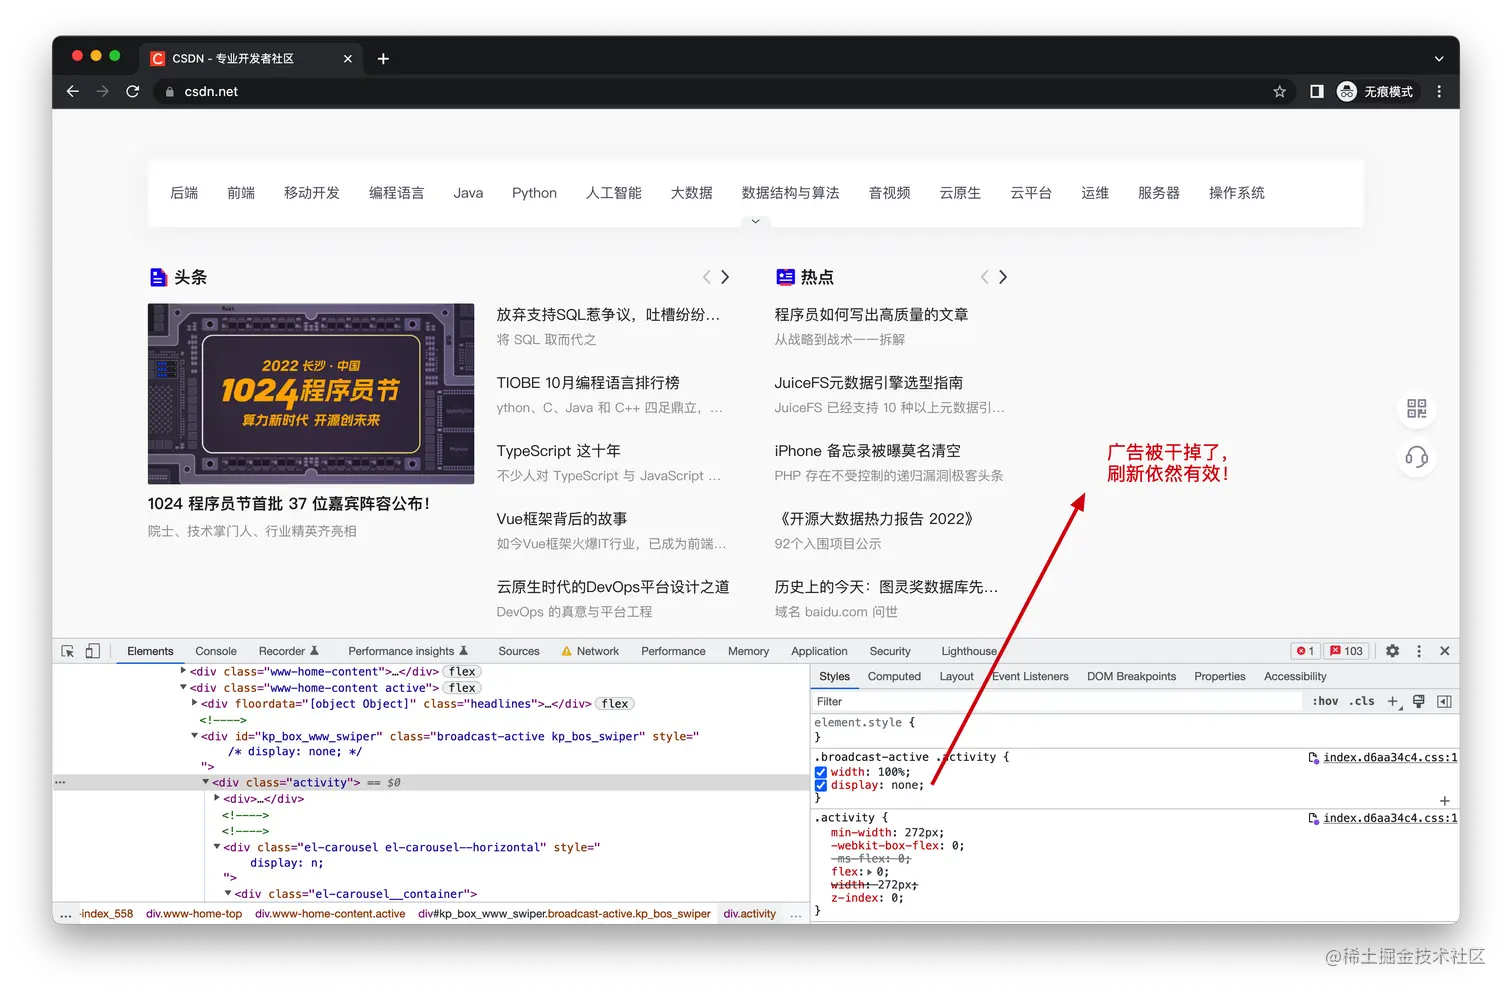
Task: Uncheck the display: none property checkbox
Action: [821, 785]
